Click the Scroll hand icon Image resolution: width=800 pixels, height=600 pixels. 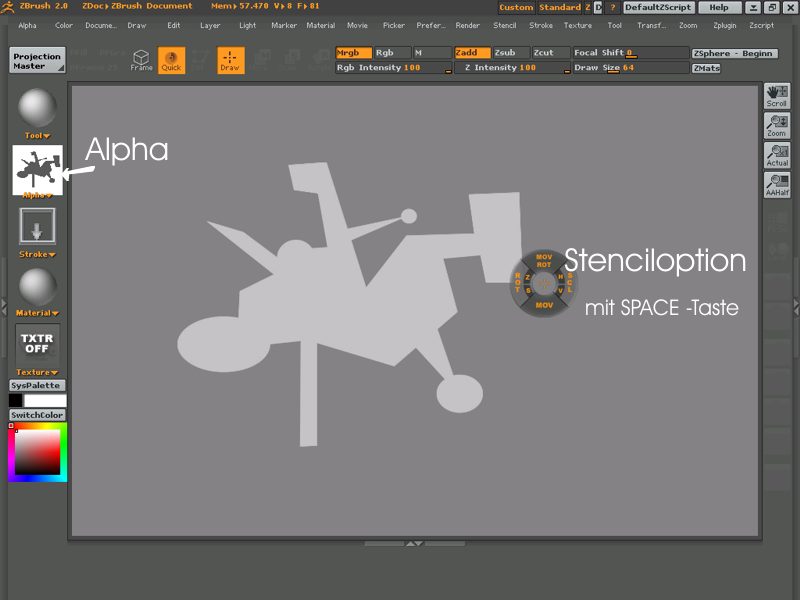pyautogui.click(x=777, y=95)
